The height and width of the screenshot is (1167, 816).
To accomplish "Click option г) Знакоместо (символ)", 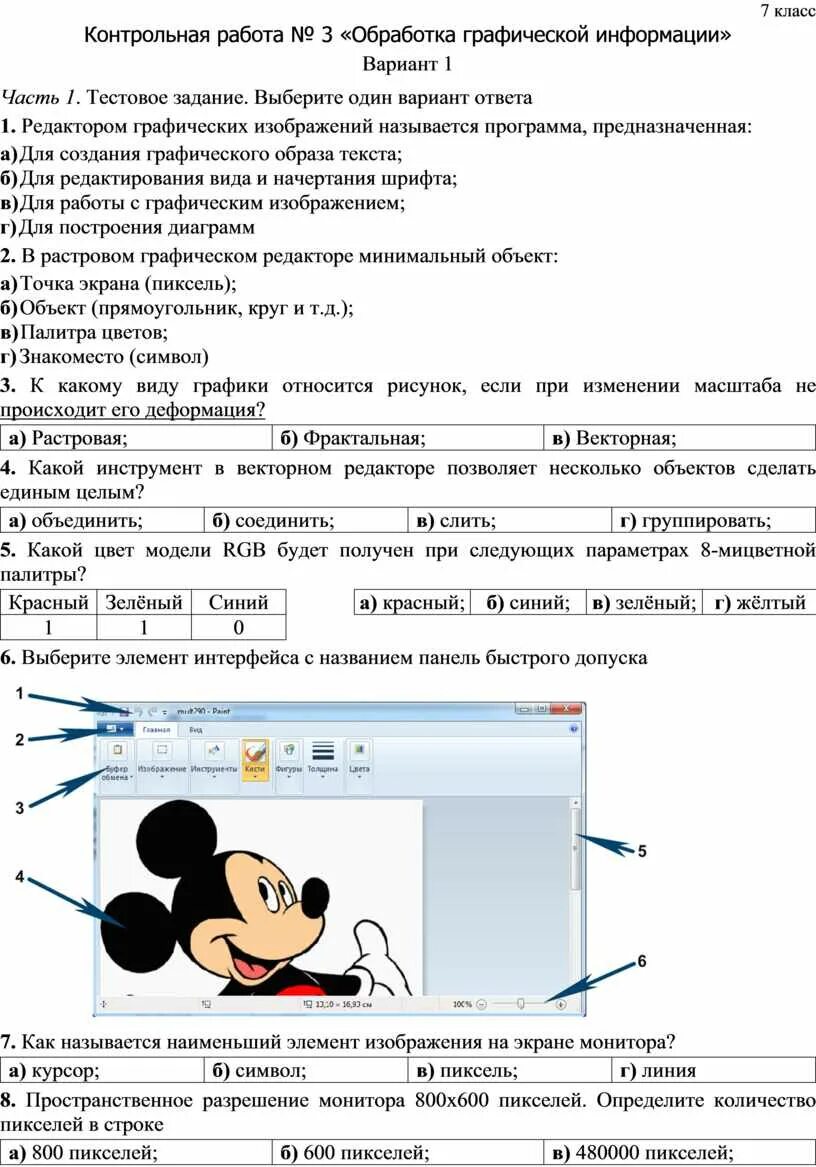I will point(104,357).
